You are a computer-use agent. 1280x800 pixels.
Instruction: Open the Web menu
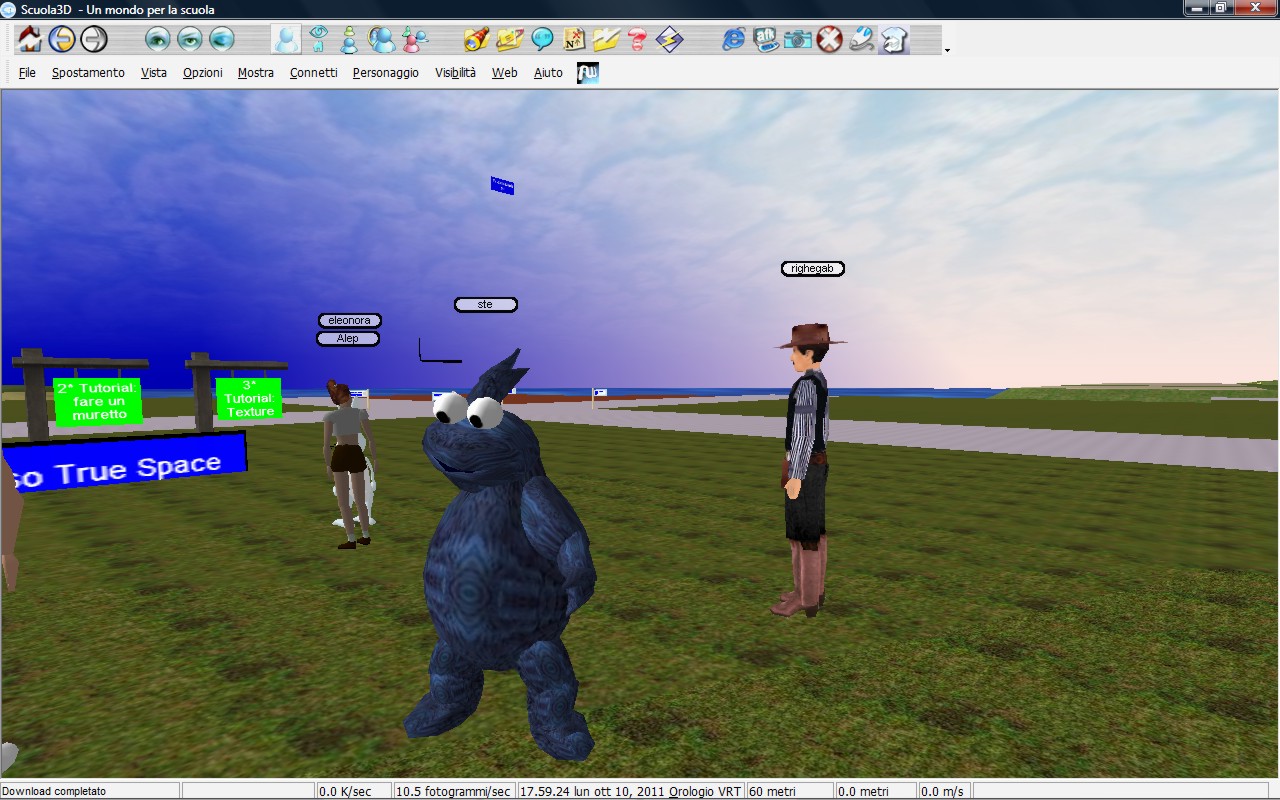(505, 73)
